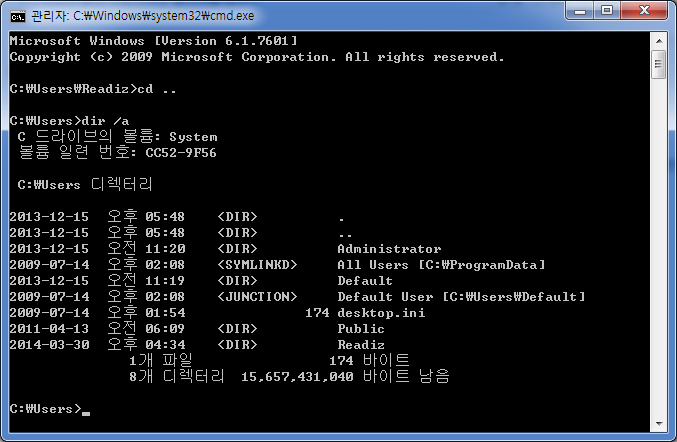Minimize the command prompt window
This screenshot has width=677, height=442.
[x=579, y=10]
